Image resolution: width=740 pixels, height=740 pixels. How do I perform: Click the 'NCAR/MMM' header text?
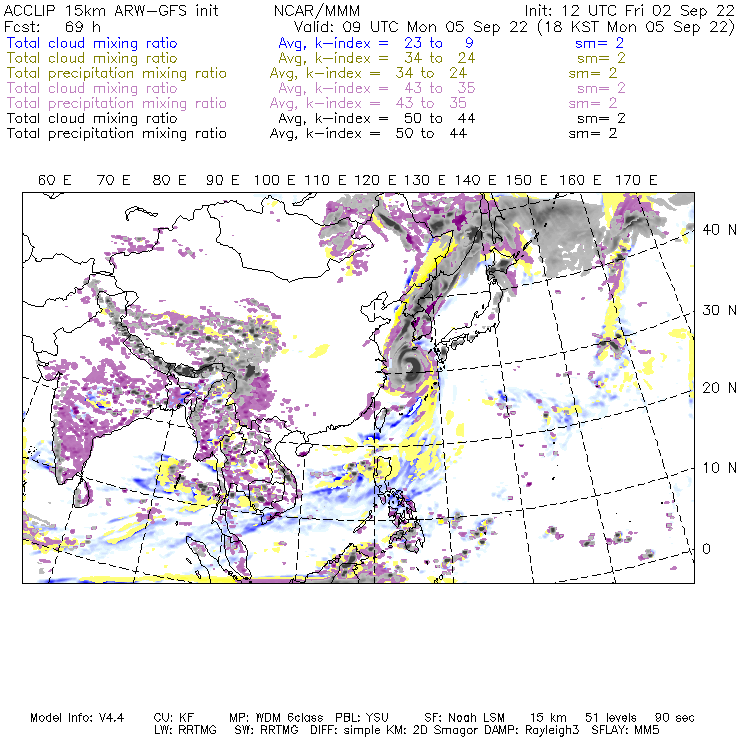pos(317,11)
